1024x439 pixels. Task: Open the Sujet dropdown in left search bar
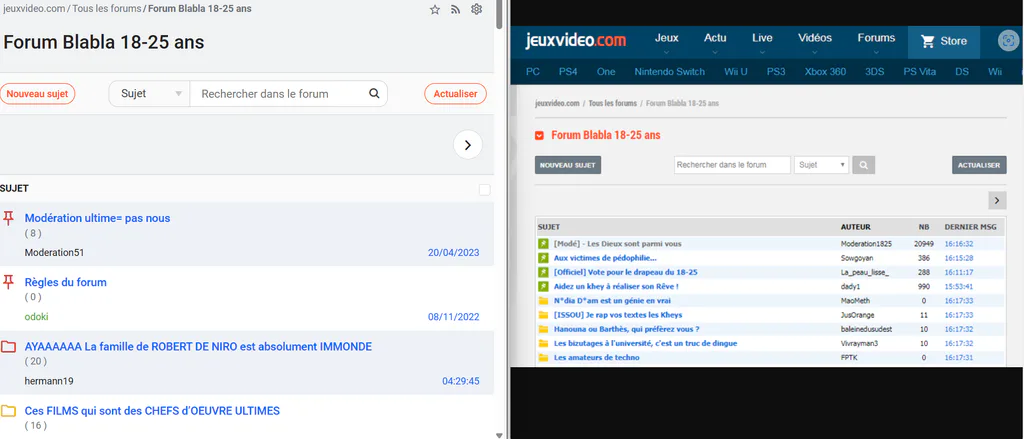(x=150, y=93)
